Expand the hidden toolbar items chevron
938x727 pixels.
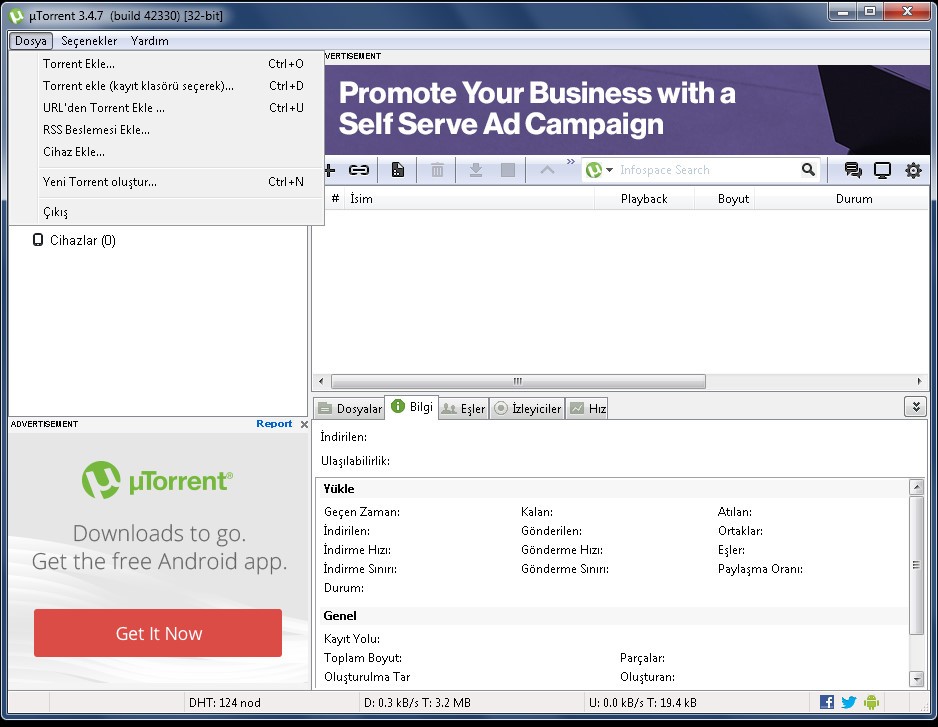571,162
